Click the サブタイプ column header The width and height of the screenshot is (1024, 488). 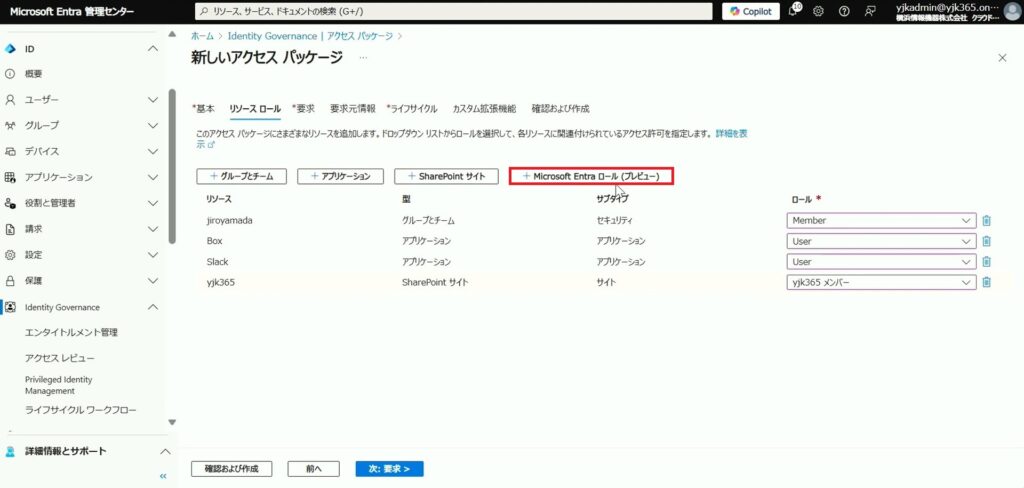(612, 199)
